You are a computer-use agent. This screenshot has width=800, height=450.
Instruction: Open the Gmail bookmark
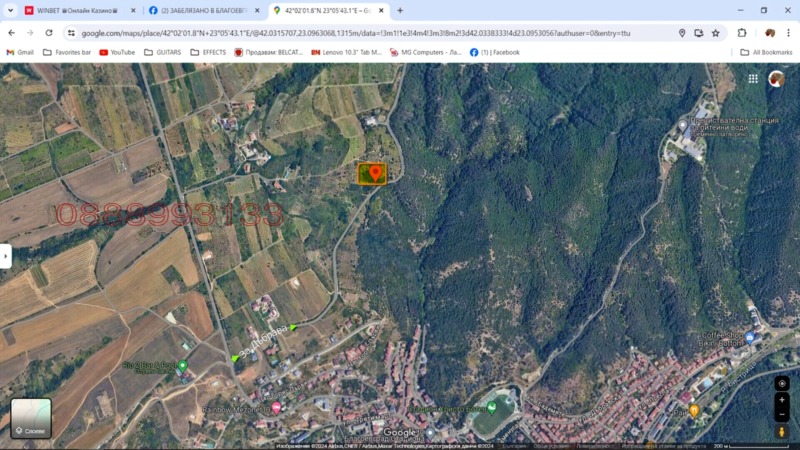(x=20, y=52)
